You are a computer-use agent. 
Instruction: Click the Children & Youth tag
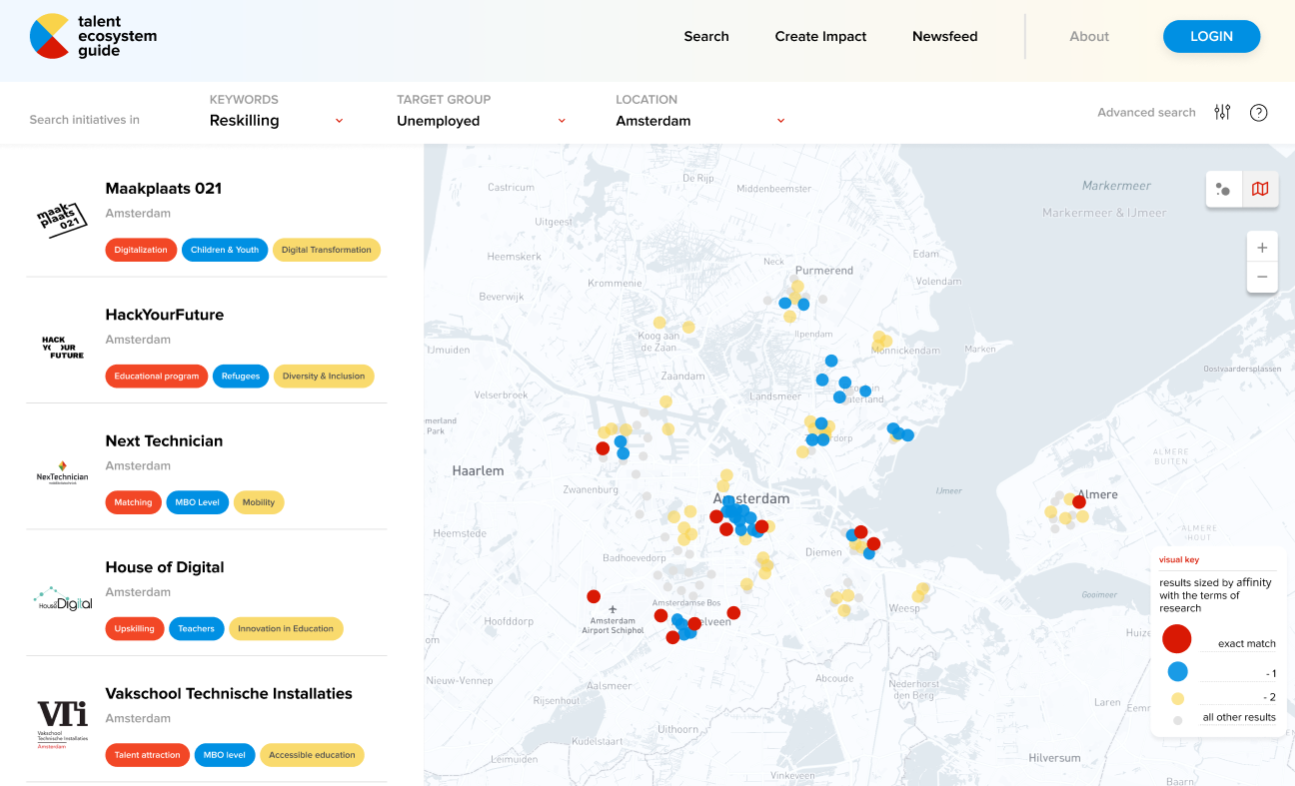point(225,250)
